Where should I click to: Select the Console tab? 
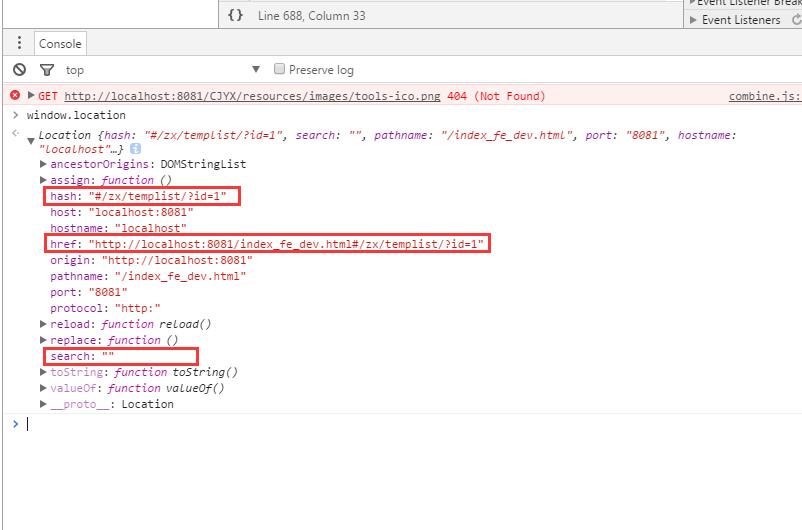click(60, 44)
